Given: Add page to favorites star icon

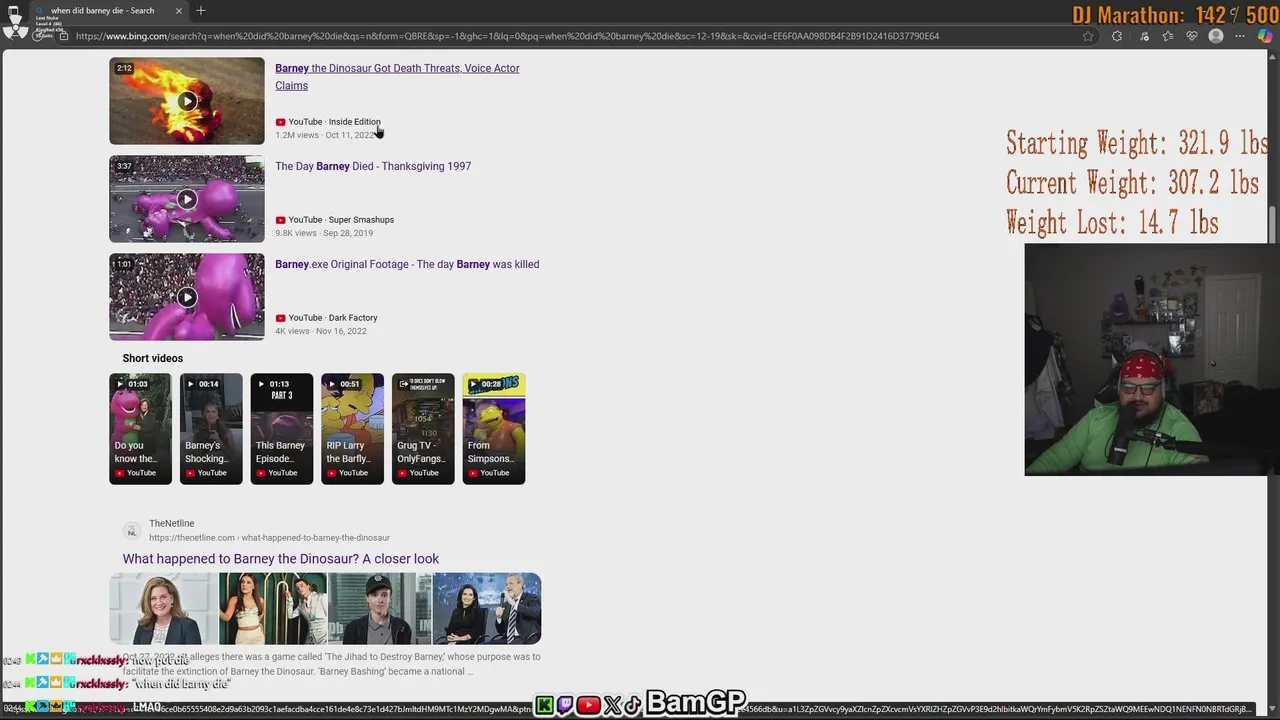Looking at the screenshot, I should [x=1088, y=36].
